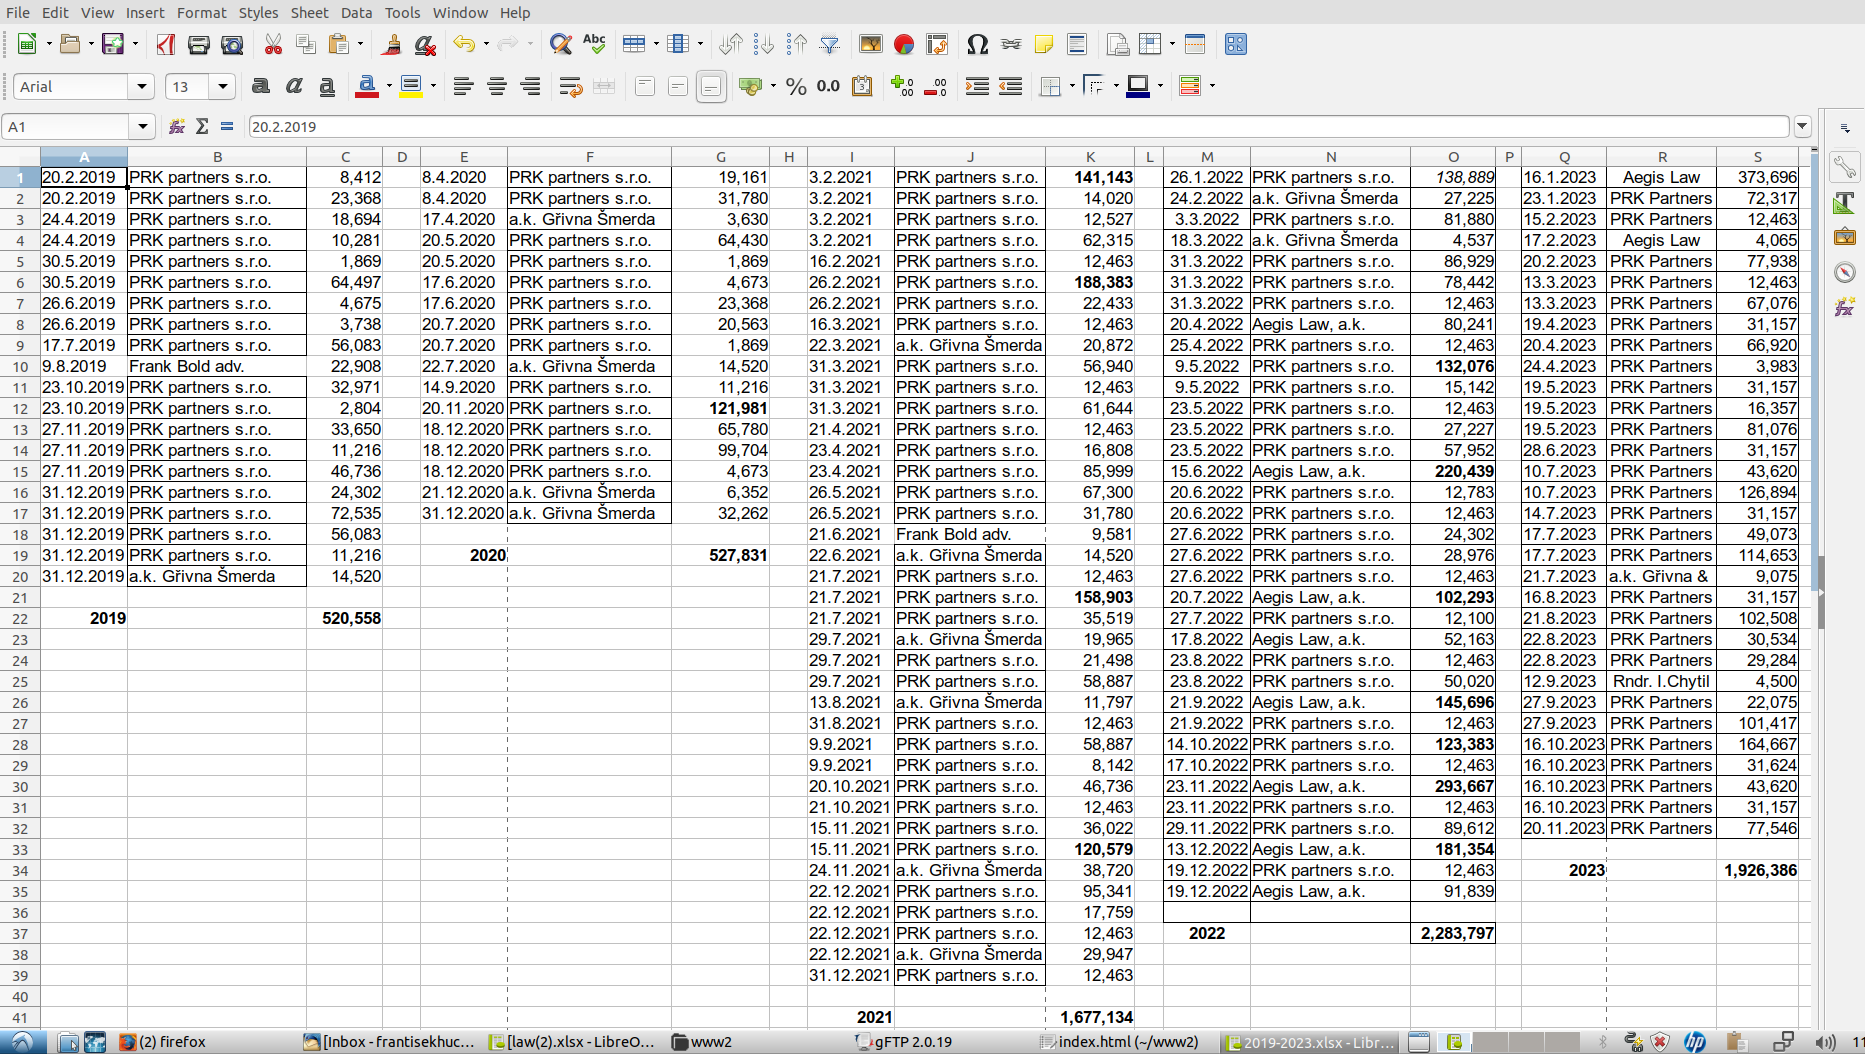Toggle Align Right
Viewport: 1865px width, 1054px height.
(531, 86)
